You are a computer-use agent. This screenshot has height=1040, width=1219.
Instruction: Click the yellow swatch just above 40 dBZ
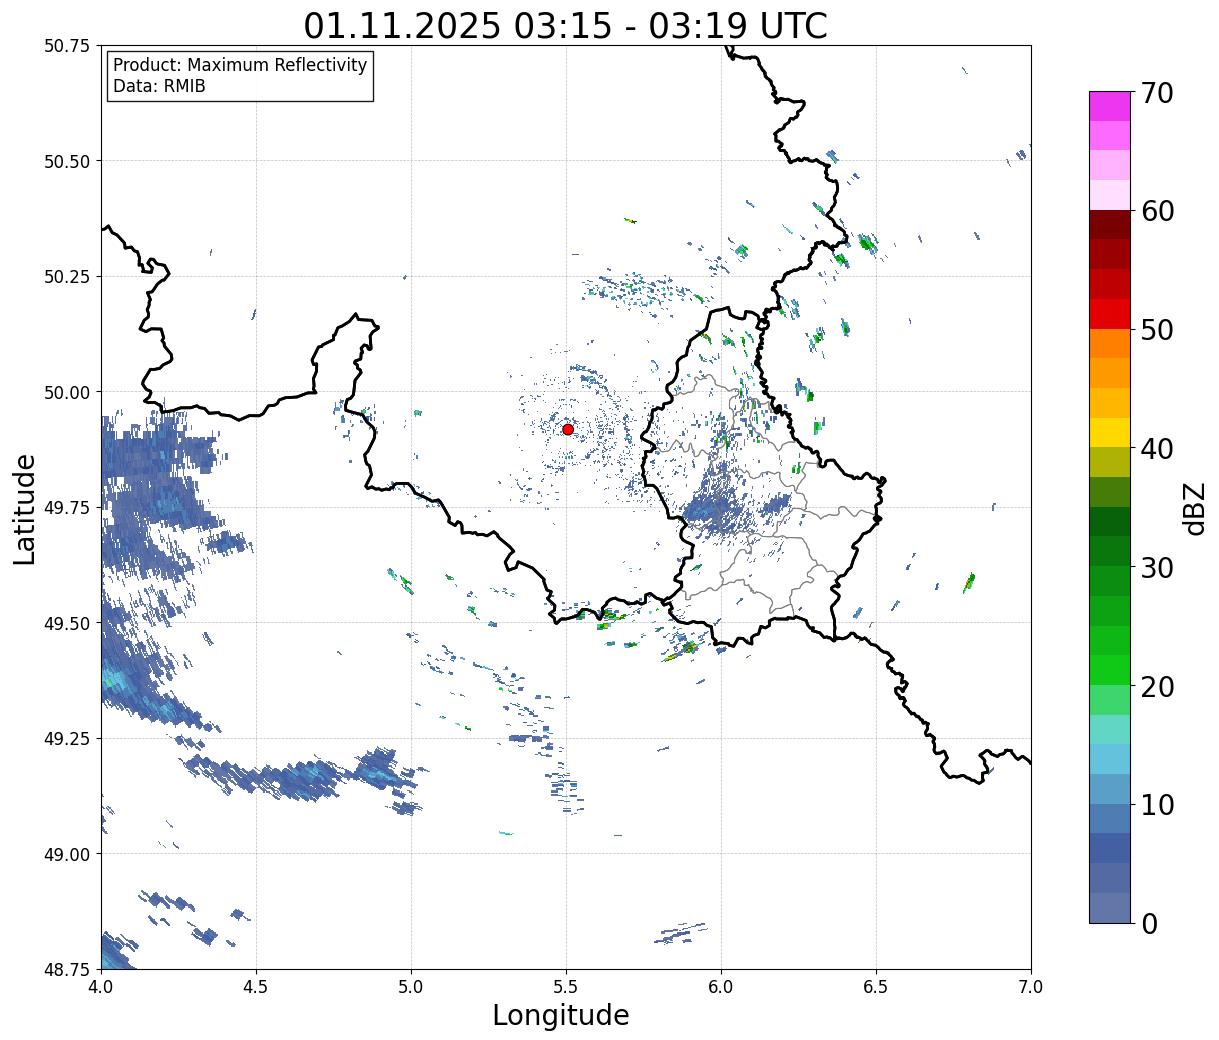point(1109,433)
